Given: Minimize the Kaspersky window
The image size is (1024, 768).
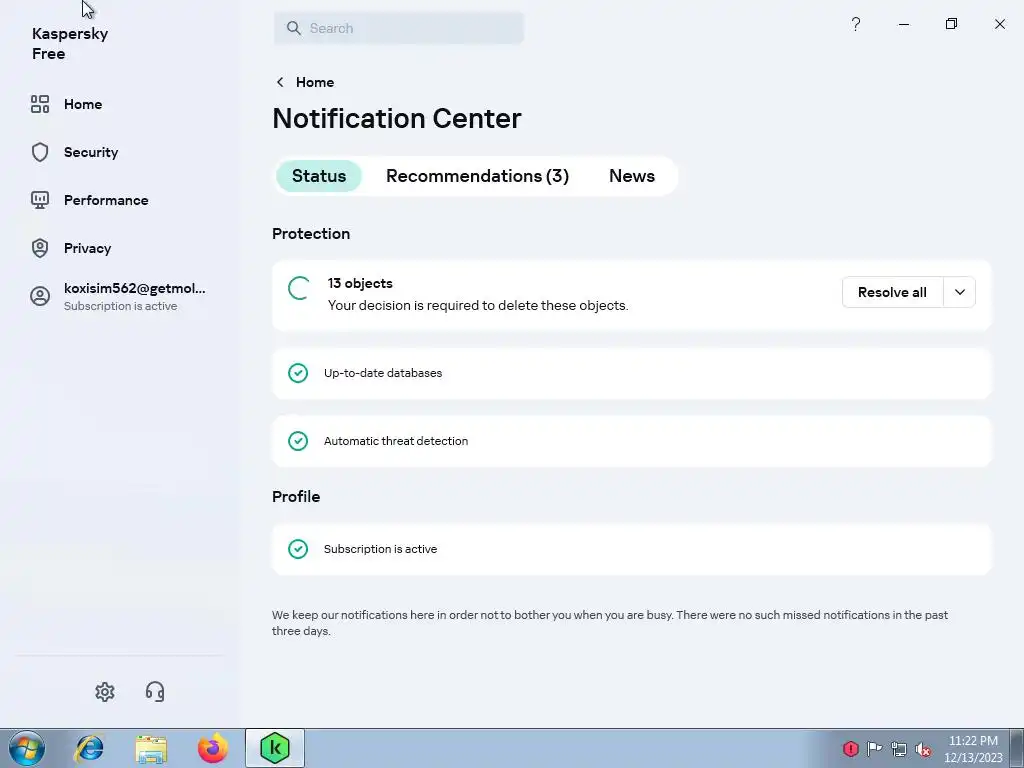Looking at the screenshot, I should coord(904,24).
